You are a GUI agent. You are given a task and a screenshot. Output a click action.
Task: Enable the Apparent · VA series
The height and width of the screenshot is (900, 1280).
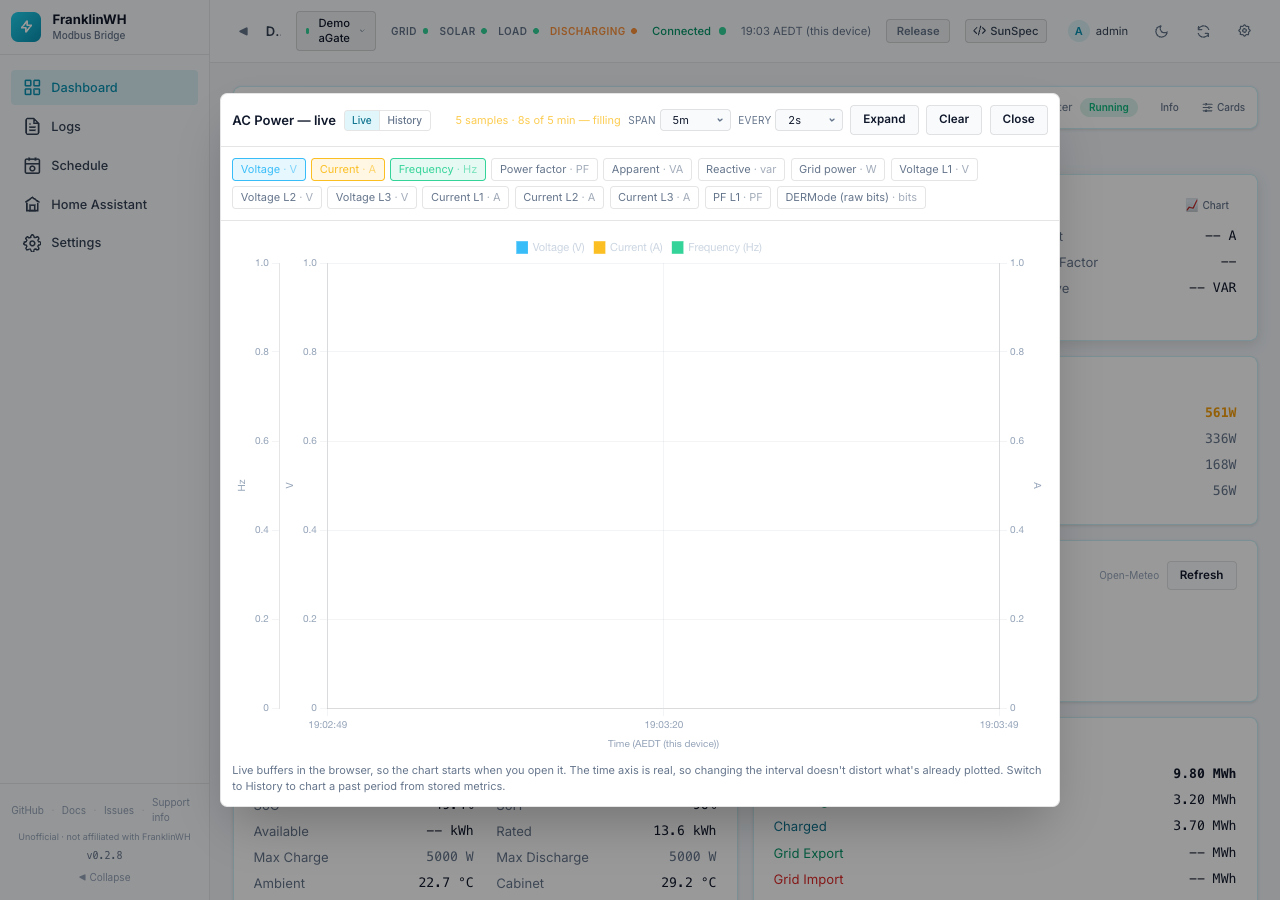tap(648, 169)
